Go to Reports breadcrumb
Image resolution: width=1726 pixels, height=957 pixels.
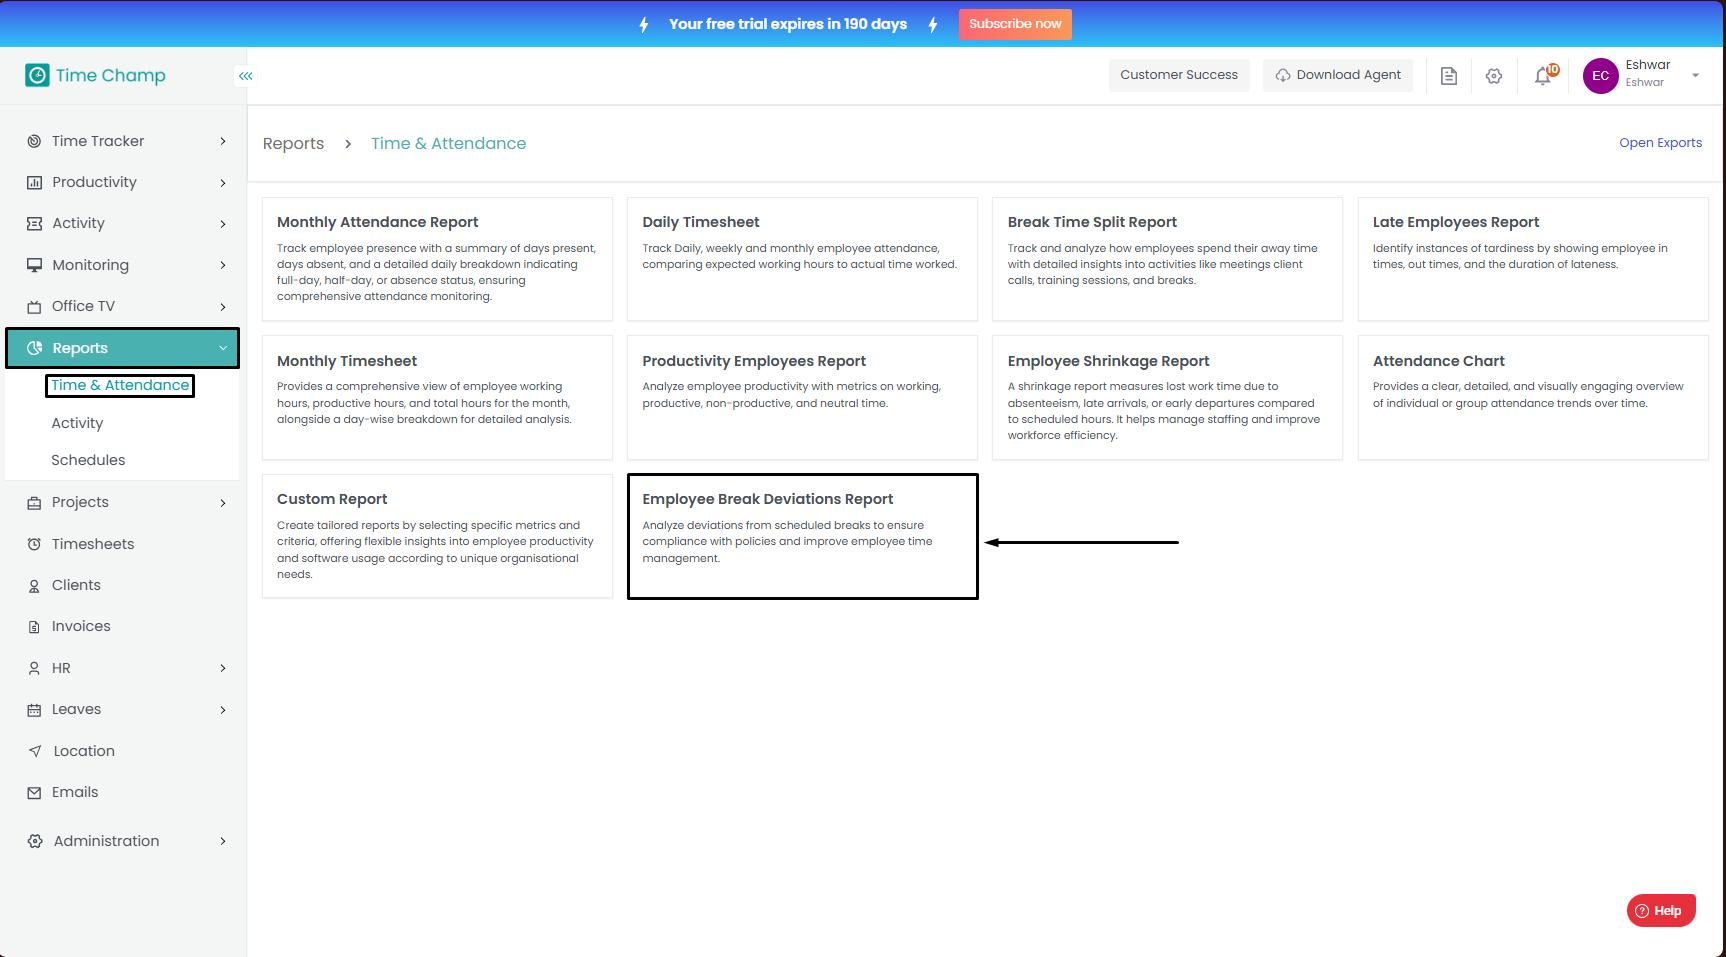[x=293, y=143]
